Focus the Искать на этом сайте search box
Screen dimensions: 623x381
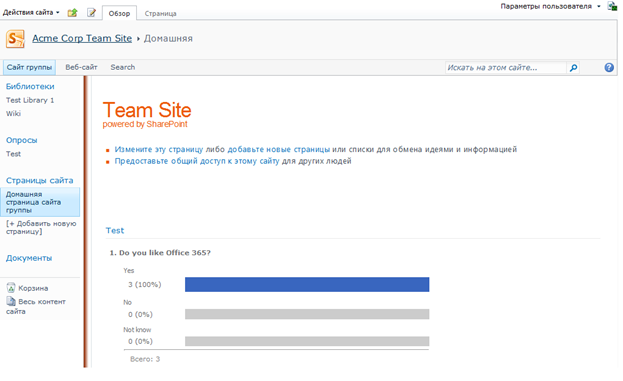[505, 68]
